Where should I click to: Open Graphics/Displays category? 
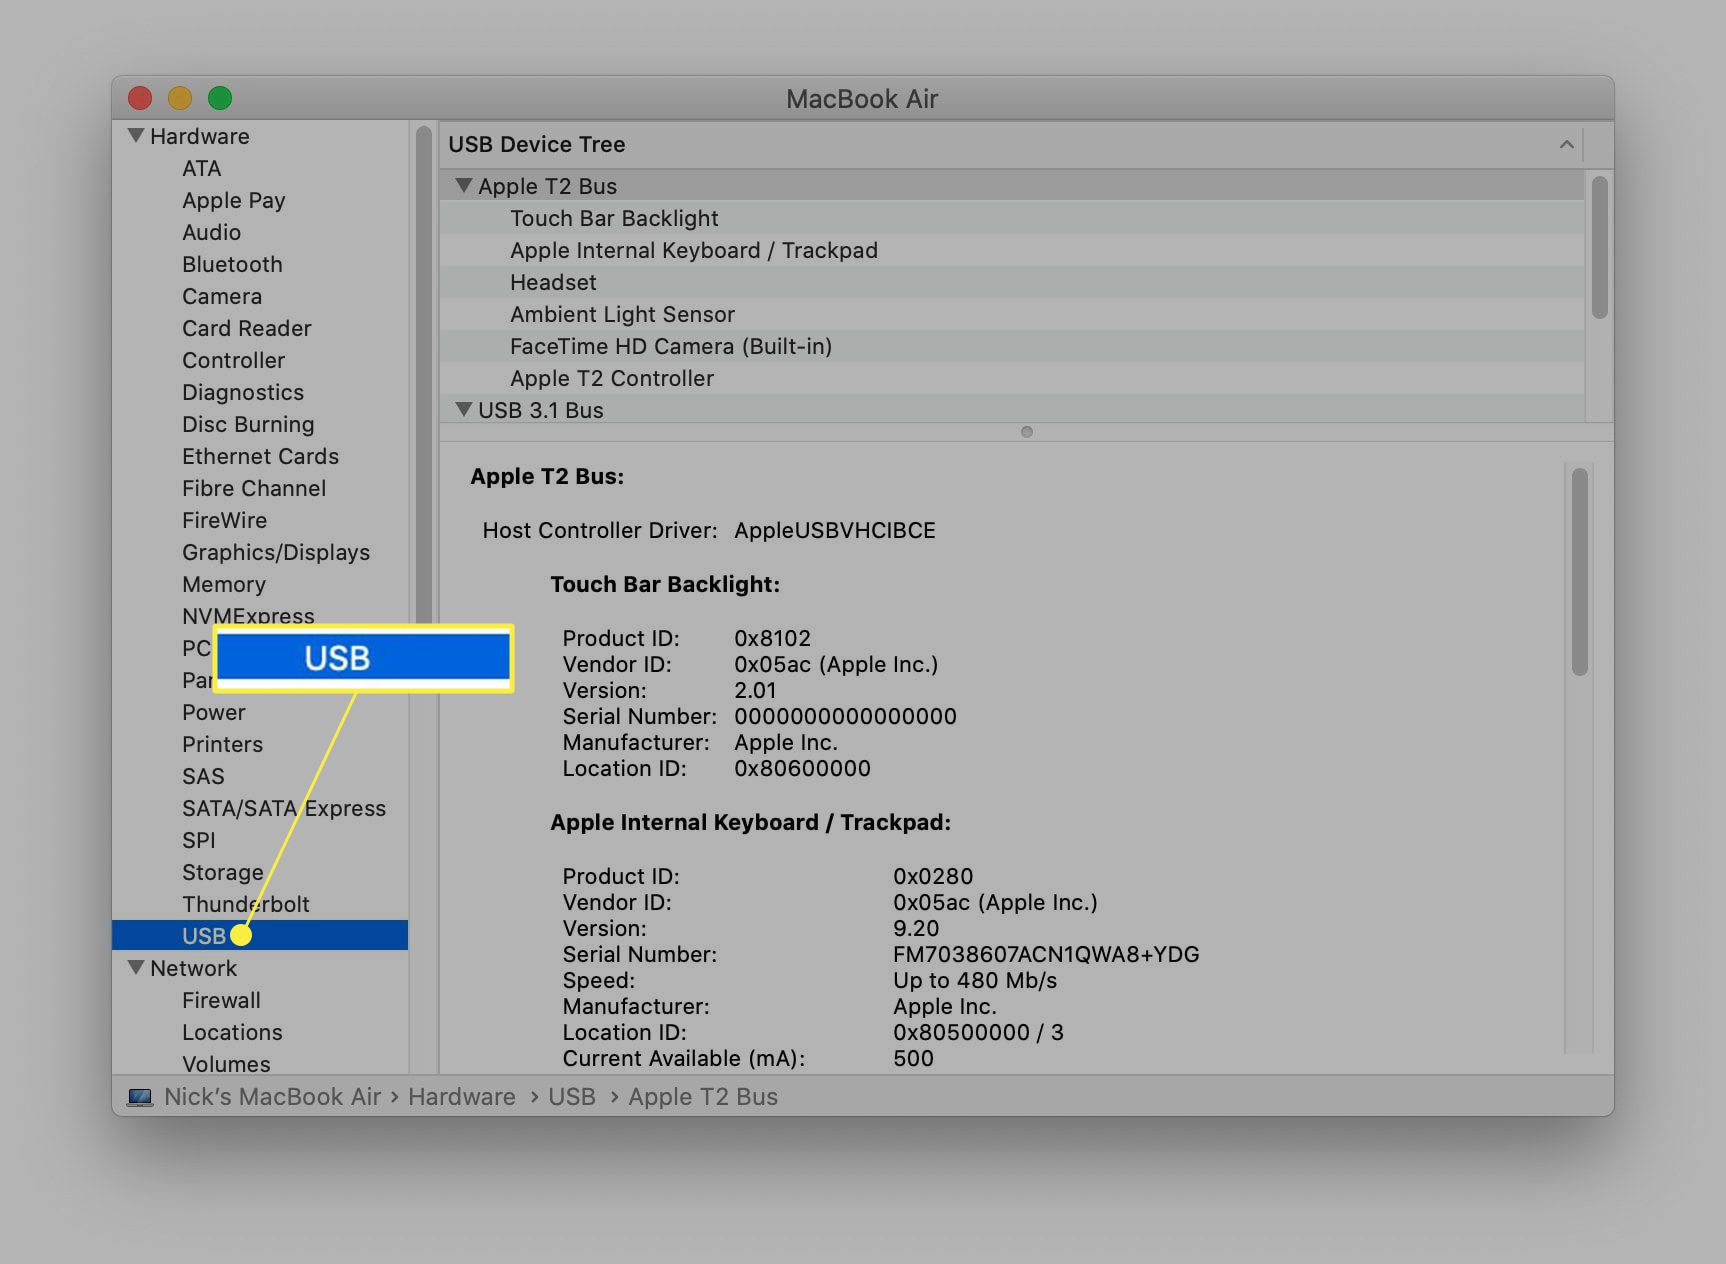pos(276,552)
